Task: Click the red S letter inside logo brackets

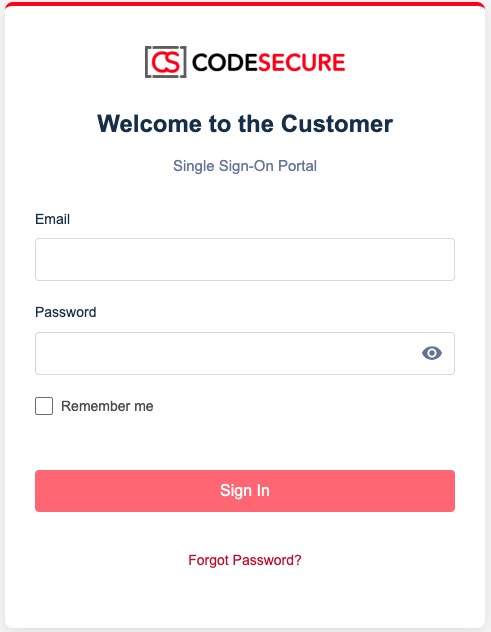Action: click(173, 62)
